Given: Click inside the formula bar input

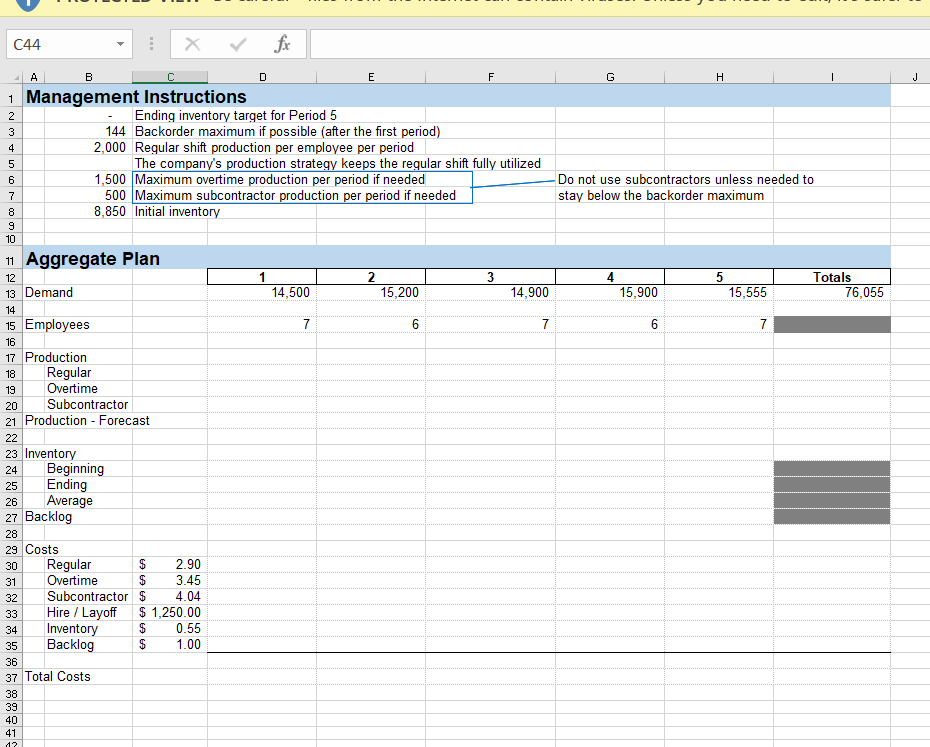Looking at the screenshot, I should (x=600, y=45).
